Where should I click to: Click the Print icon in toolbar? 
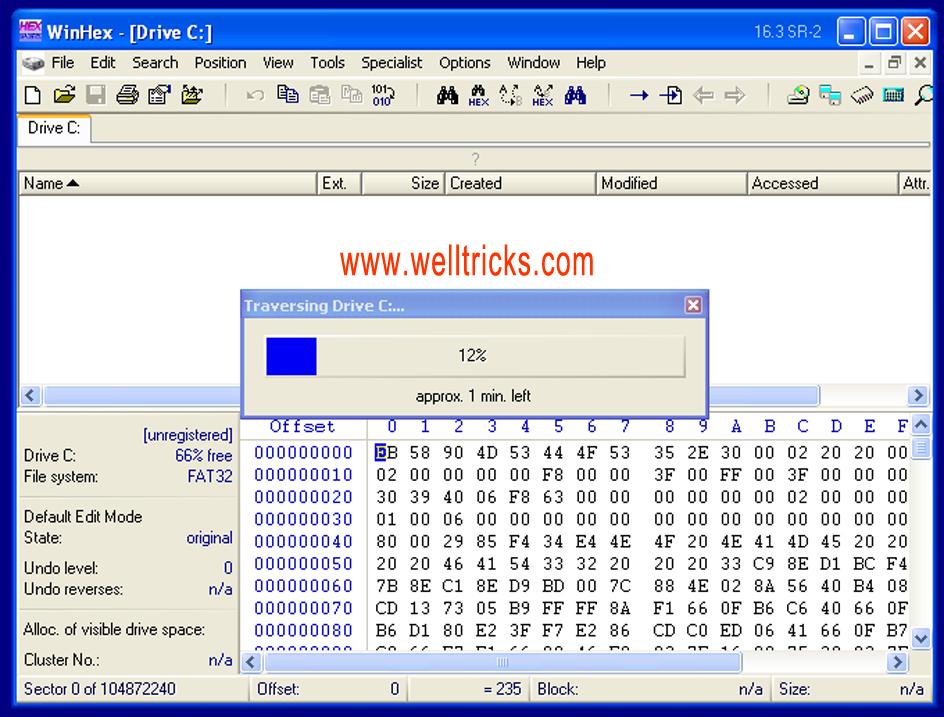click(x=127, y=95)
